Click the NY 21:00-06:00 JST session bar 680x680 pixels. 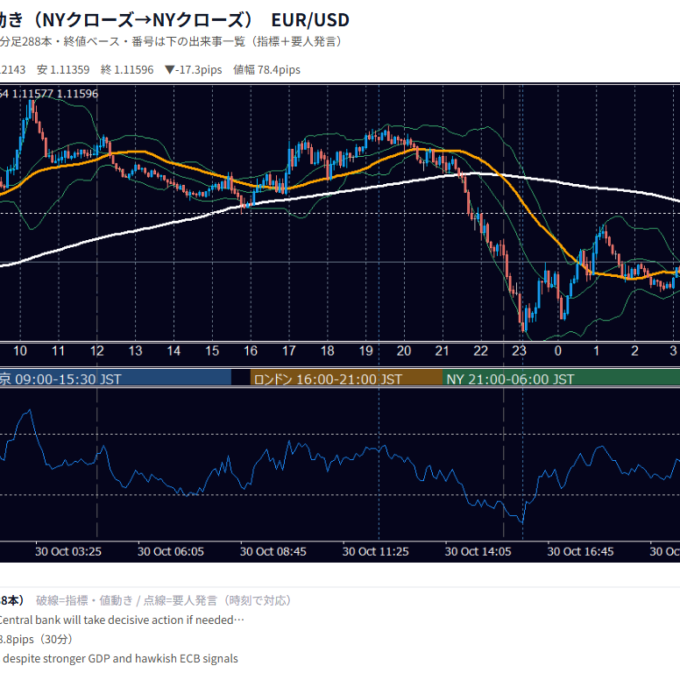tap(561, 379)
